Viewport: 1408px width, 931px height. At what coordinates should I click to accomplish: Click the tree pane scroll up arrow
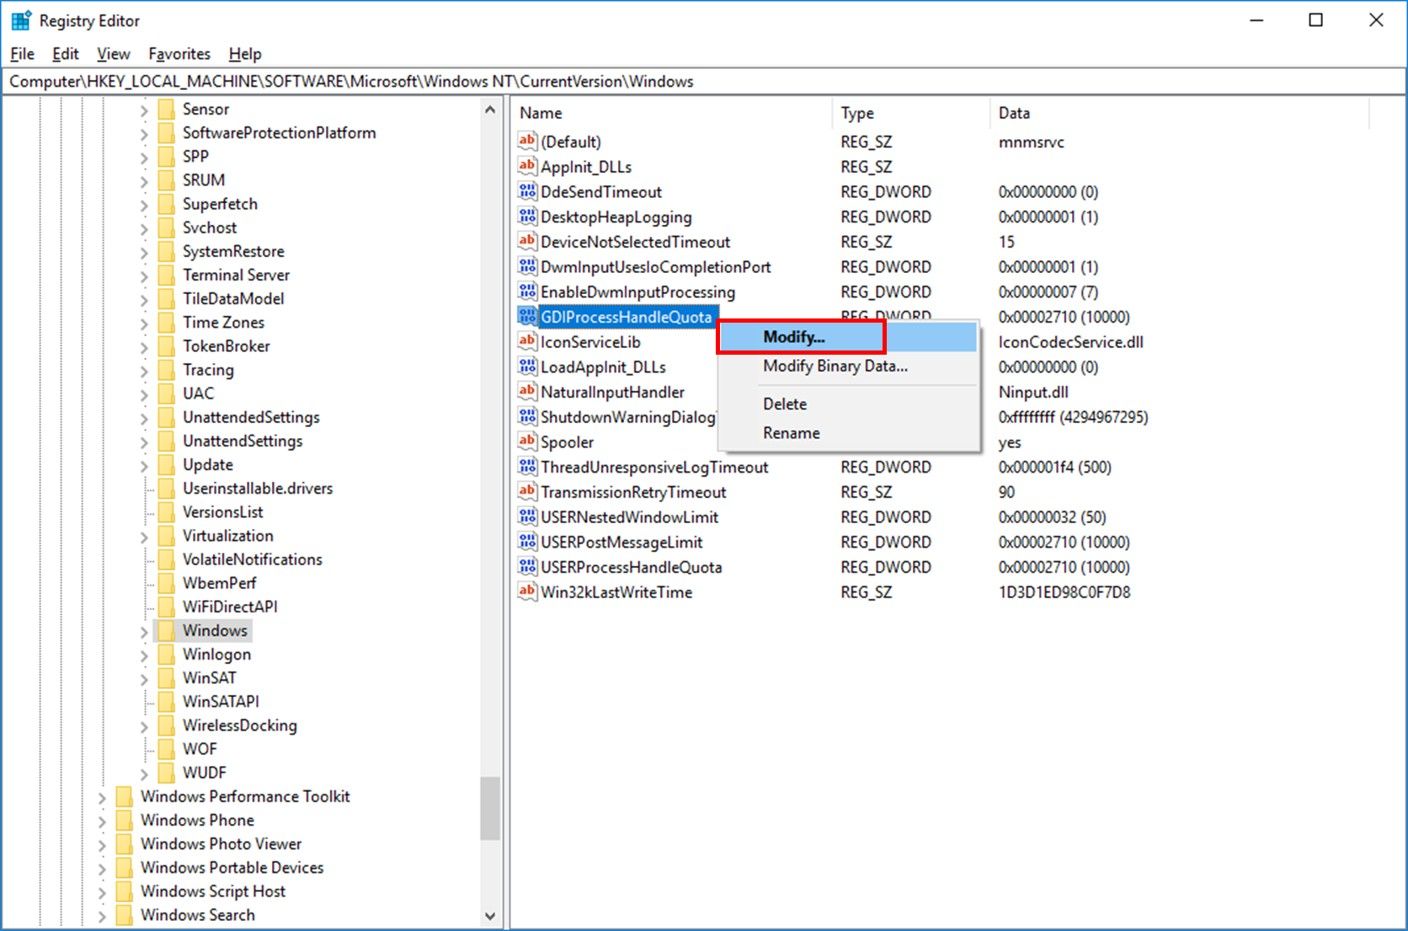[490, 109]
